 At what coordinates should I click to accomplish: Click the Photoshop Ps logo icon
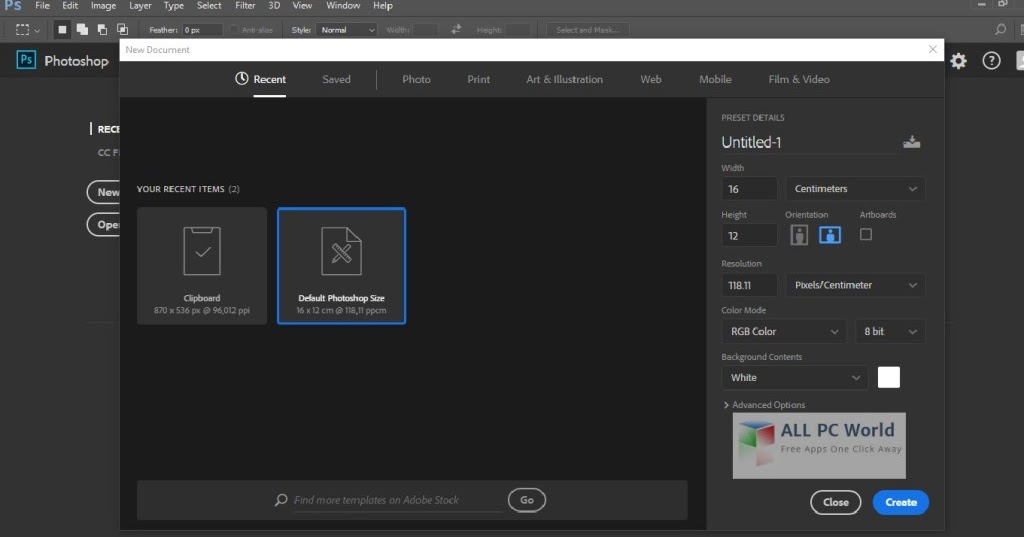(x=25, y=60)
